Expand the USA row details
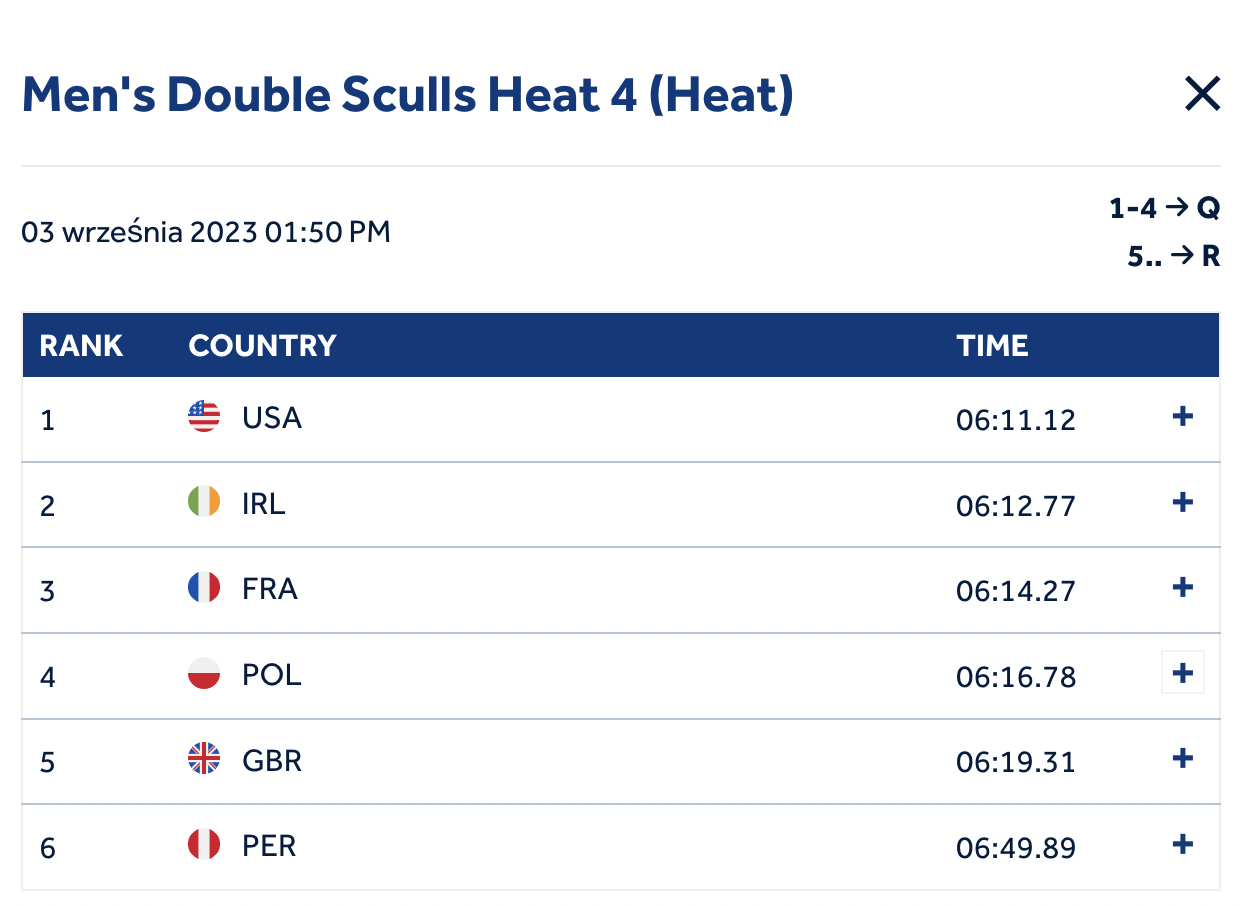 (1183, 416)
